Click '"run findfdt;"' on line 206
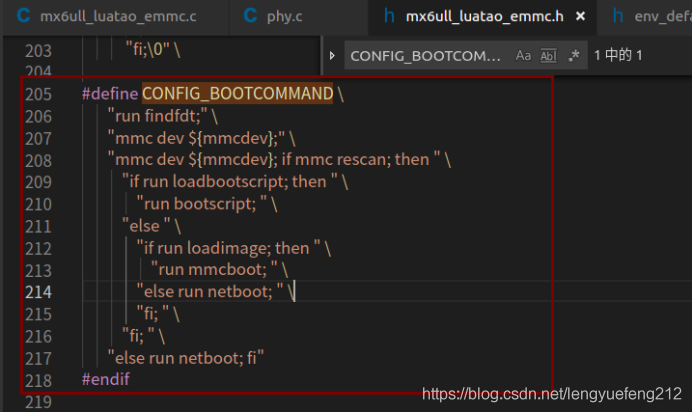Viewport: 692px width, 413px height. (158, 116)
